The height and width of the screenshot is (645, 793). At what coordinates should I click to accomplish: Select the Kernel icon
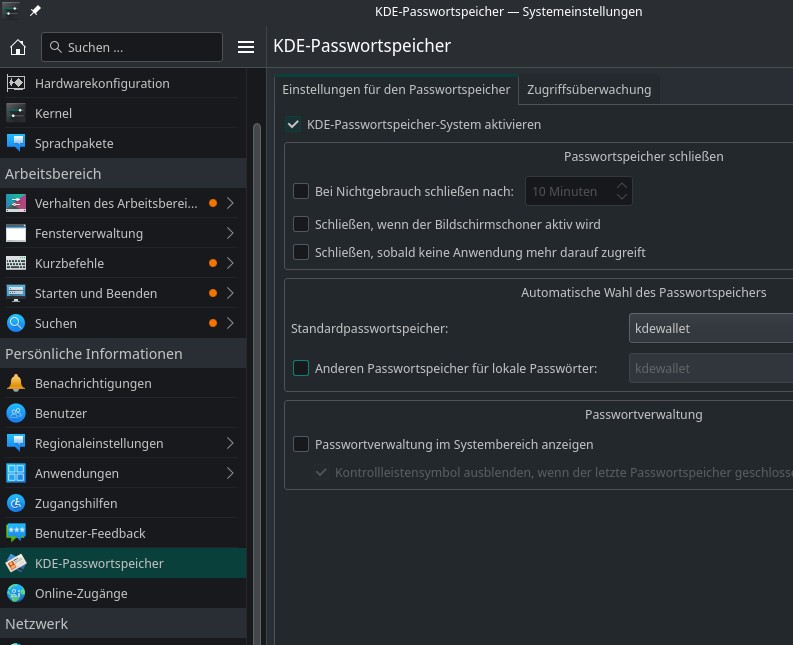(16, 113)
